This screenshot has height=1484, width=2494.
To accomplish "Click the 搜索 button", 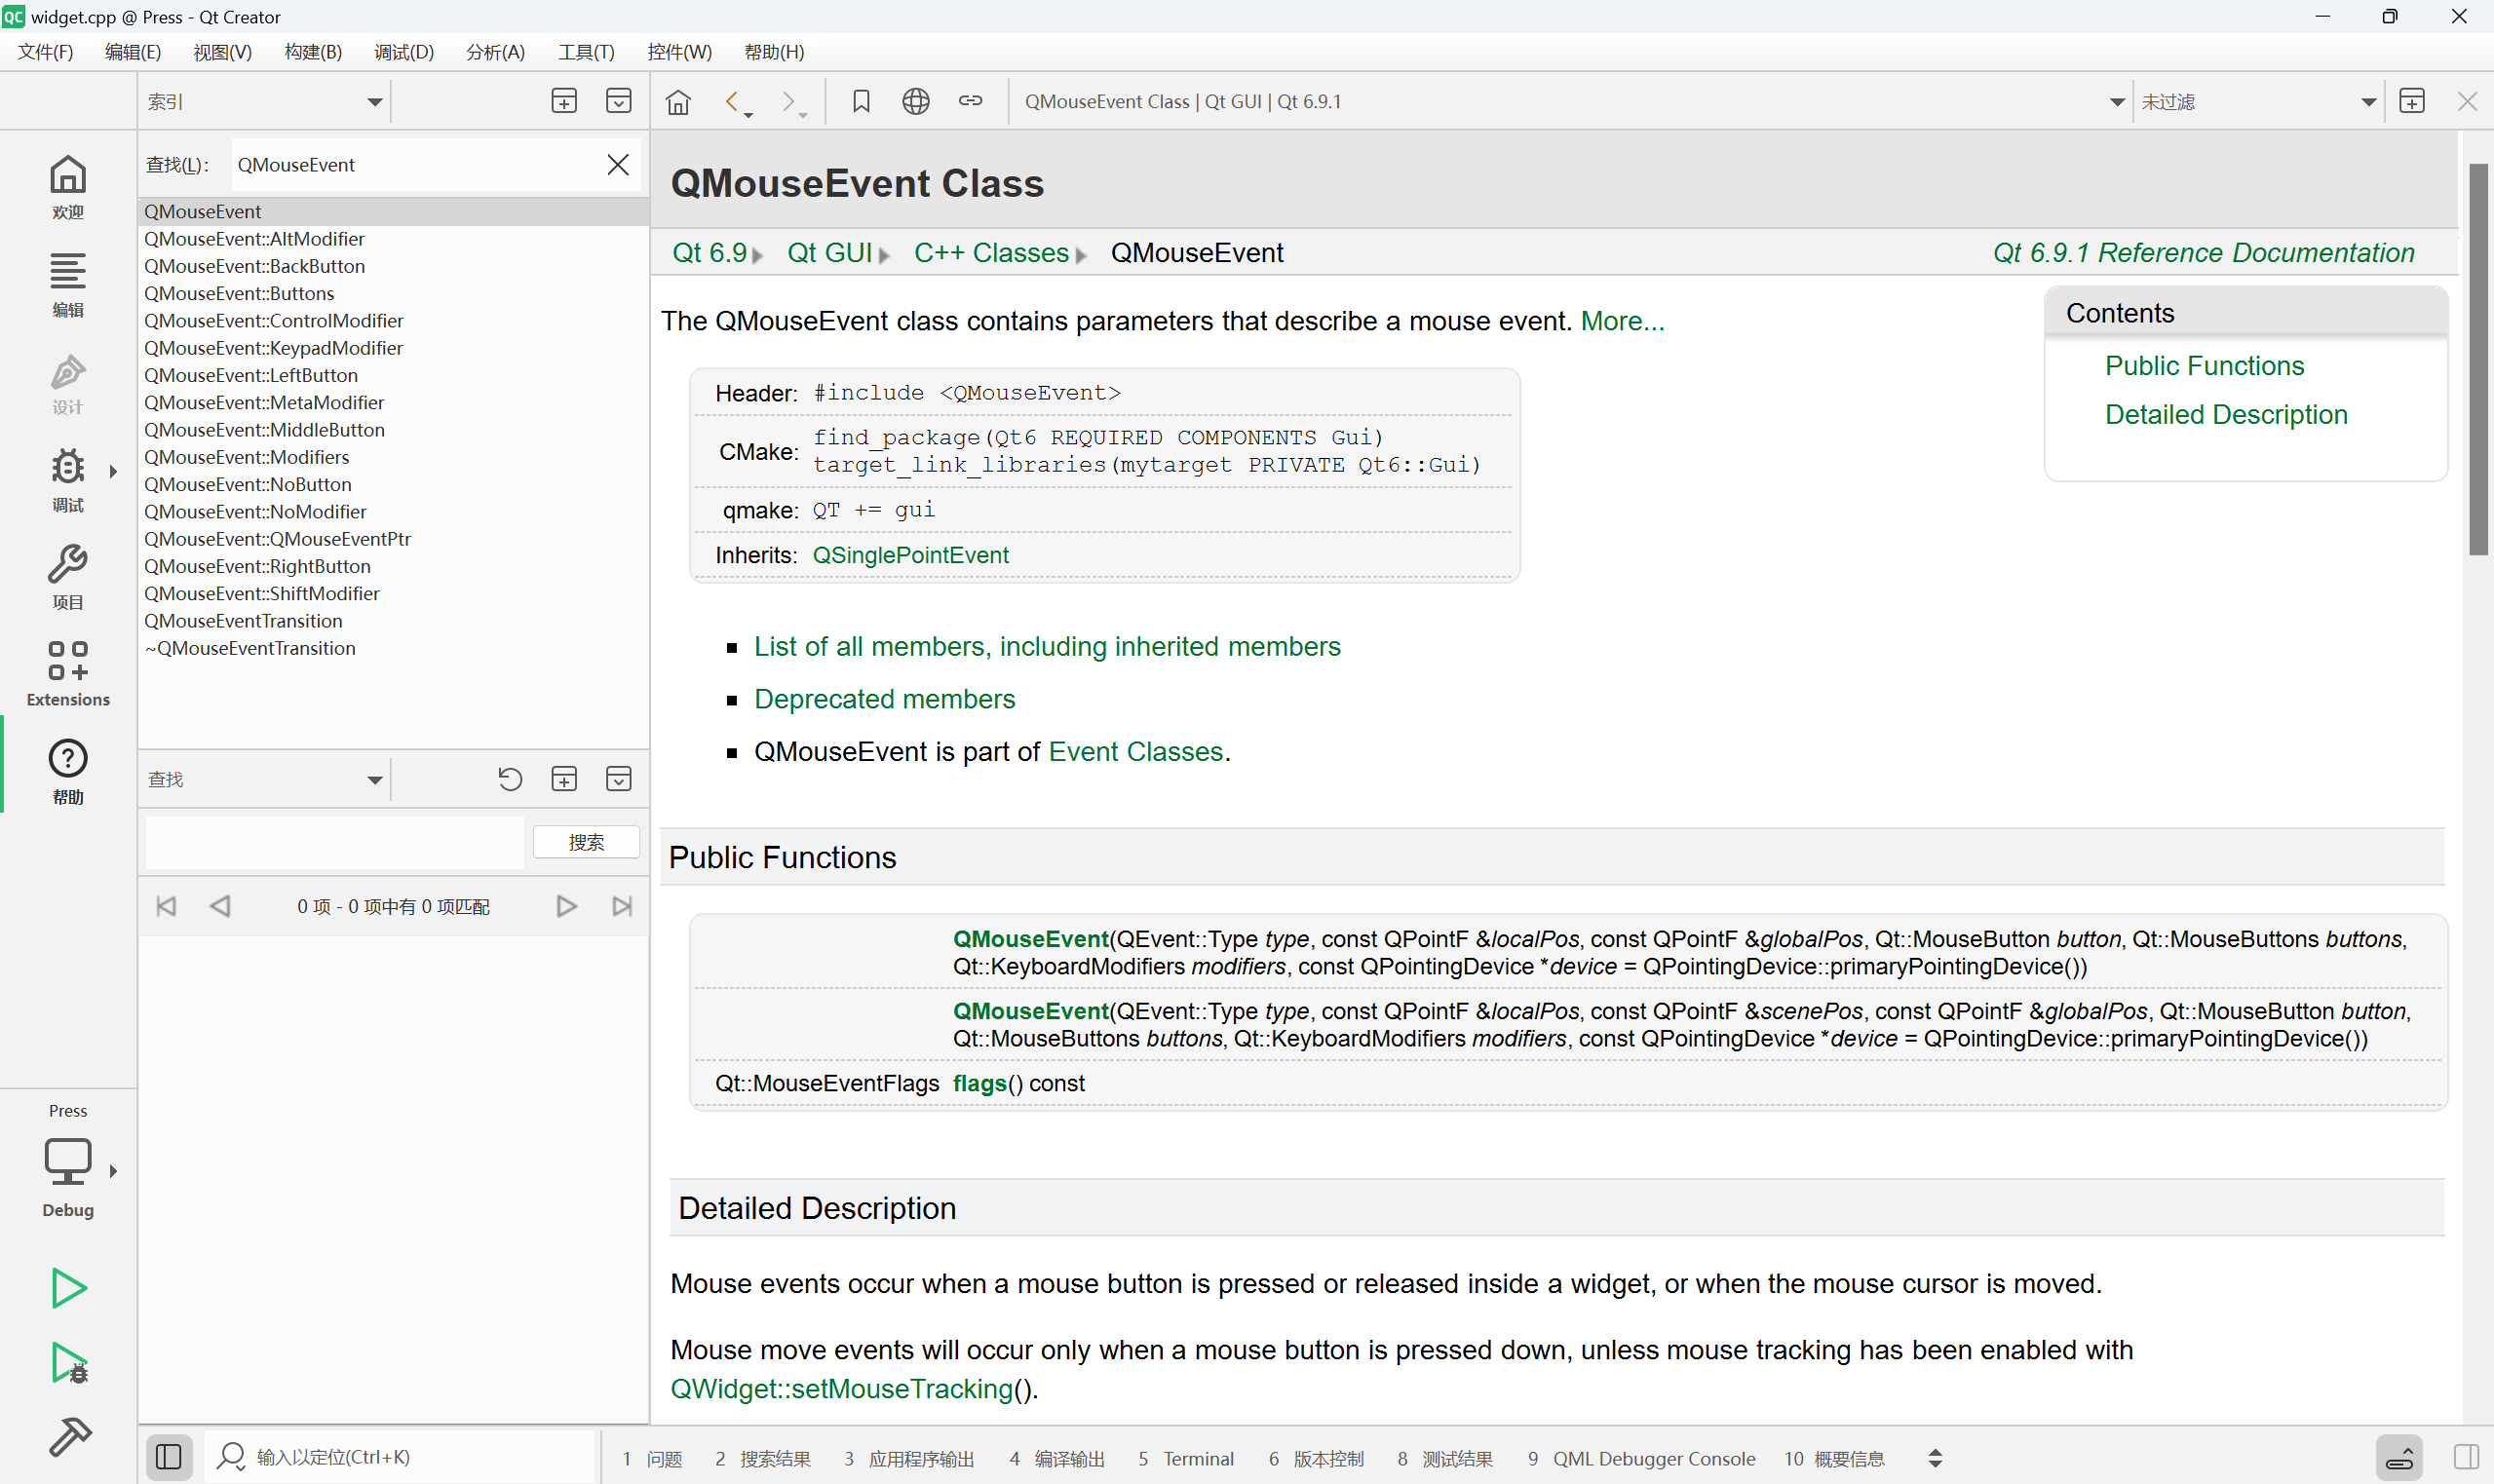I will click(586, 842).
